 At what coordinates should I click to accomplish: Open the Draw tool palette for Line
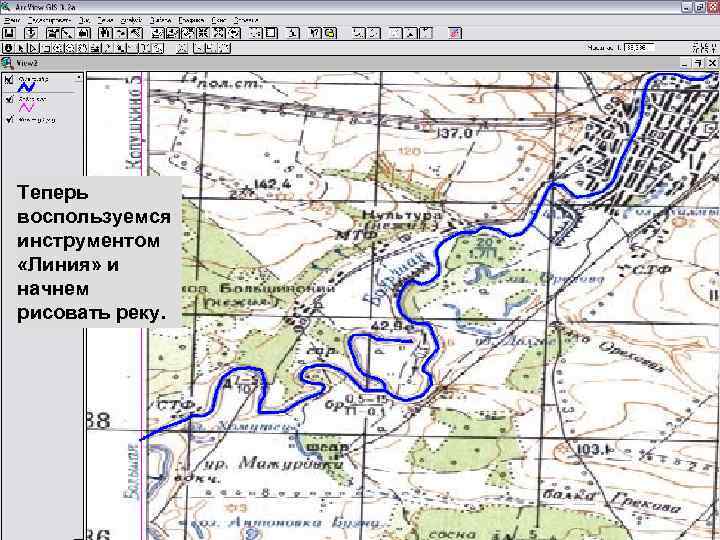tap(157, 48)
